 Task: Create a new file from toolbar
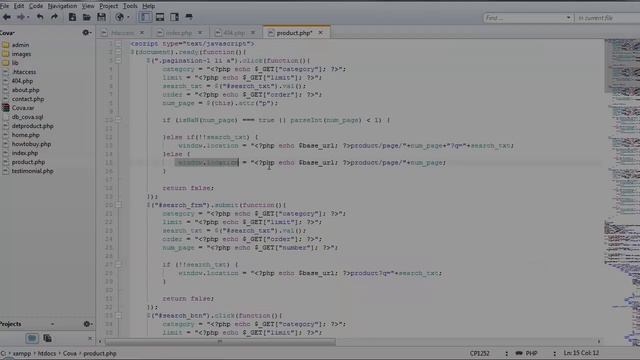(72, 17)
